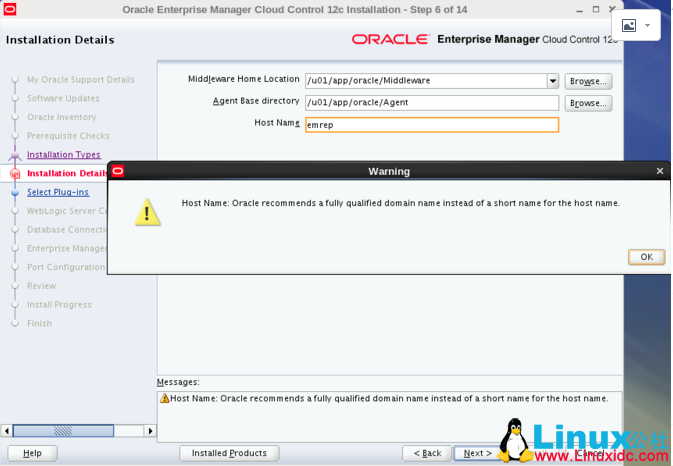This screenshot has height=466, width=673.
Task: Close the Warning dialog with X
Action: [660, 171]
